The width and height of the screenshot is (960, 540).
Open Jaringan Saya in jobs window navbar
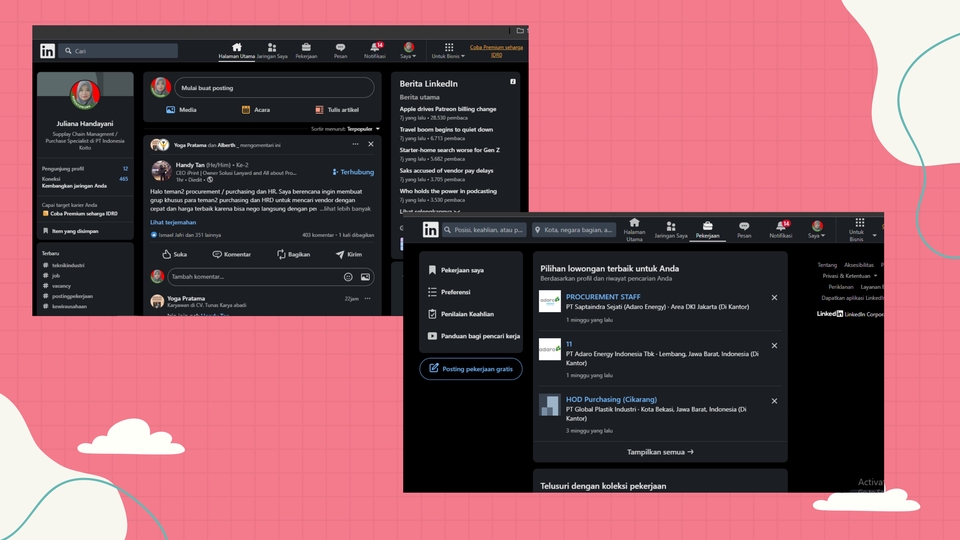tap(671, 230)
